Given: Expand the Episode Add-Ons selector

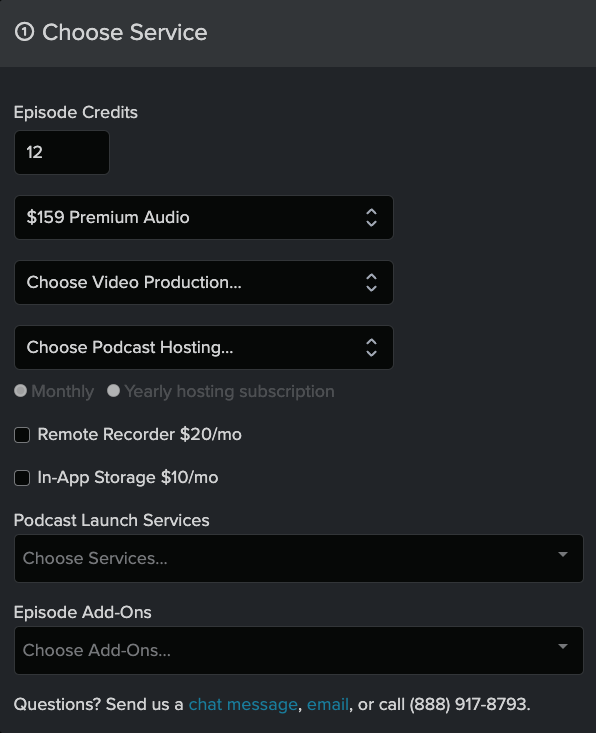Looking at the screenshot, I should click(299, 650).
